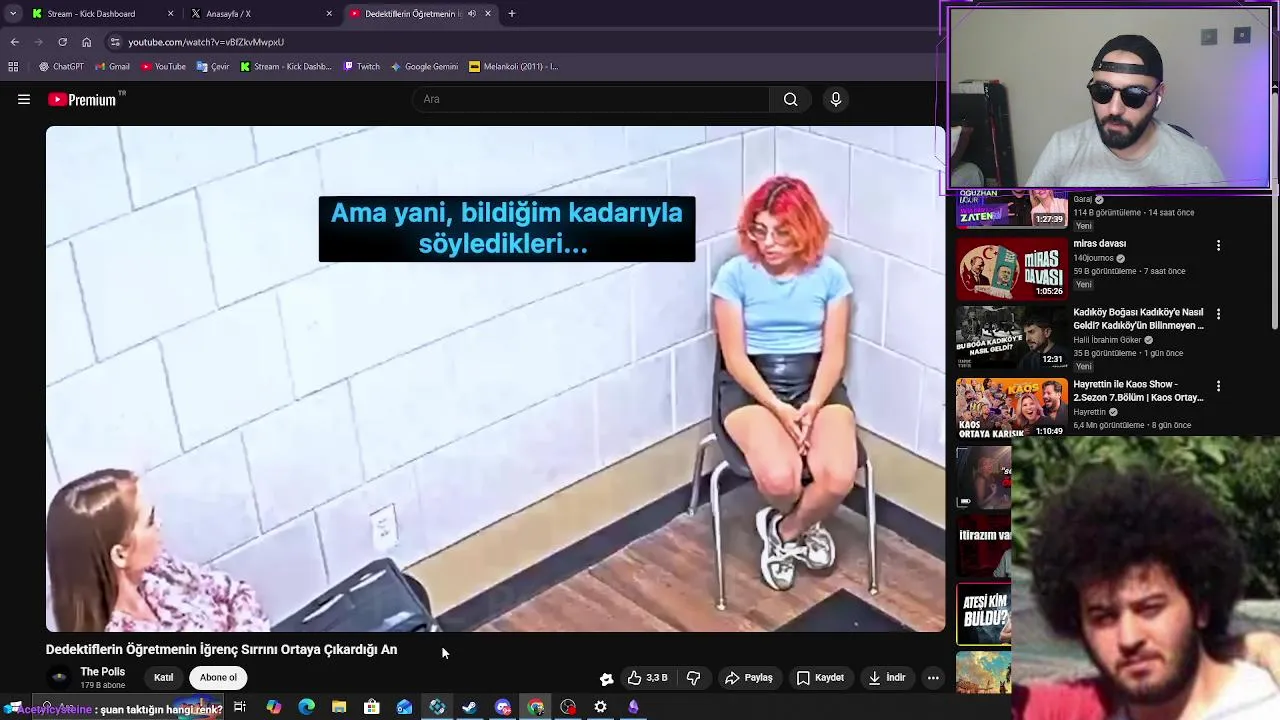
Task: Expand the tab search dropdown
Action: click(13, 14)
